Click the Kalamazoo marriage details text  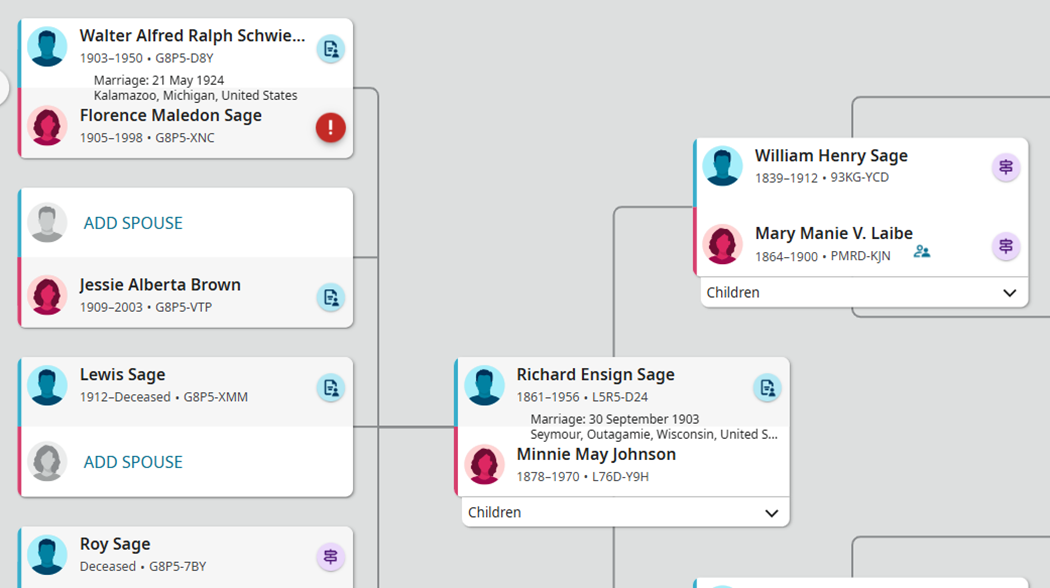pyautogui.click(x=195, y=88)
